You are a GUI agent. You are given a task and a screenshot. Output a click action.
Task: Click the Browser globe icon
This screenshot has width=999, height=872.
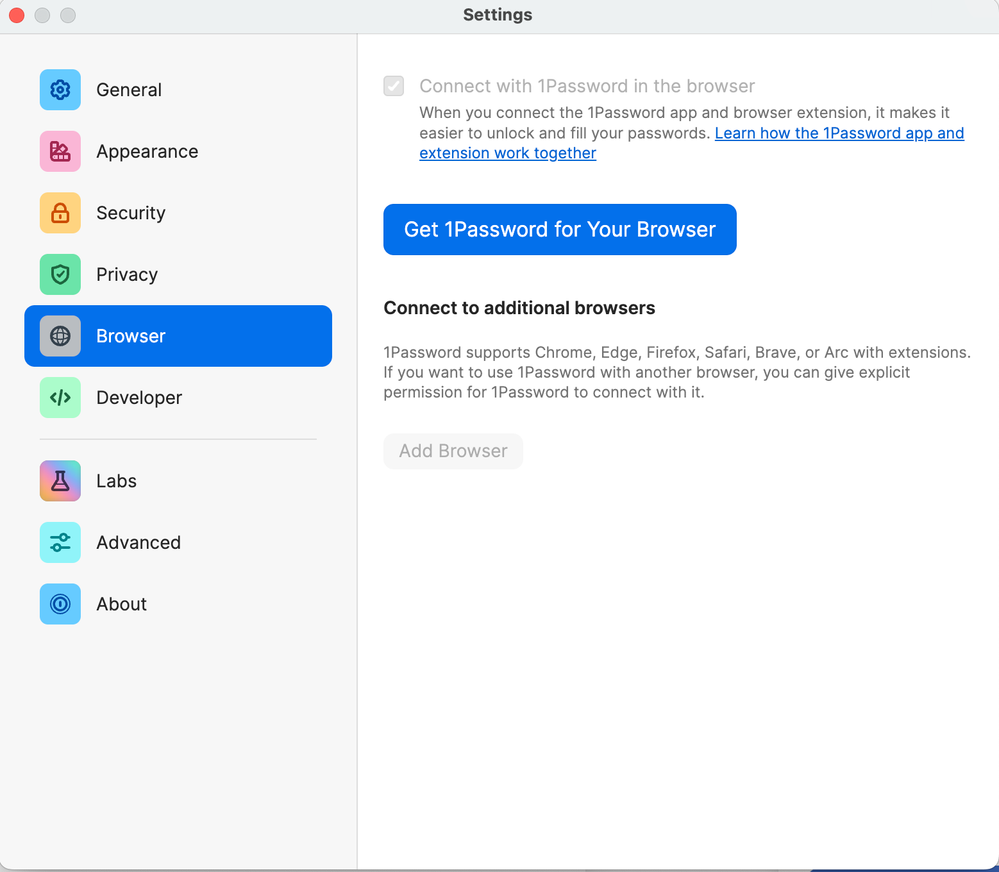point(60,336)
